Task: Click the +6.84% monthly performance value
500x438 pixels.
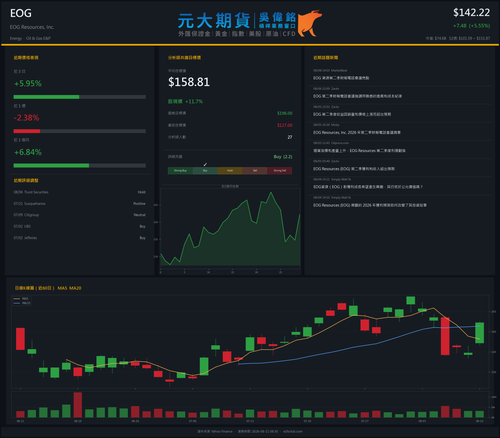Action: click(x=28, y=152)
